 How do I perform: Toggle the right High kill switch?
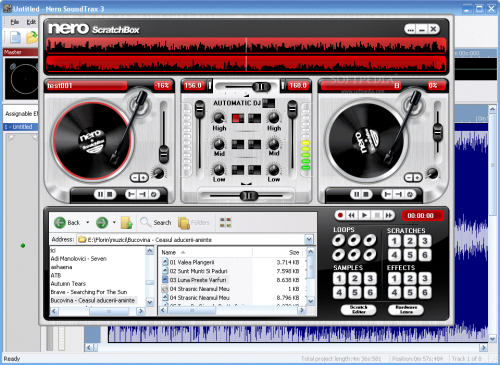tap(255, 118)
